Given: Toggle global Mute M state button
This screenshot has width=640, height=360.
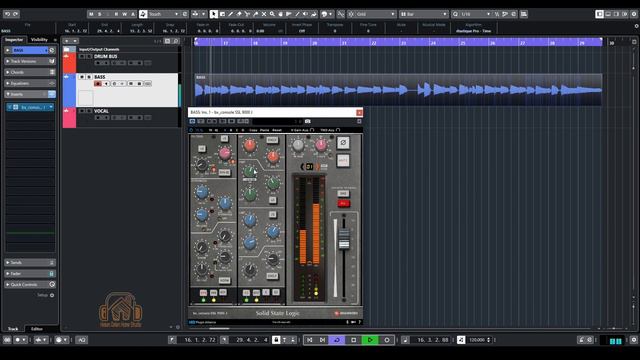Looking at the screenshot, I should click(91, 14).
